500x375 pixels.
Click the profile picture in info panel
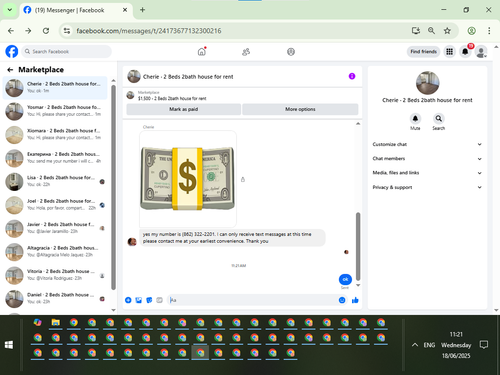pos(427,83)
